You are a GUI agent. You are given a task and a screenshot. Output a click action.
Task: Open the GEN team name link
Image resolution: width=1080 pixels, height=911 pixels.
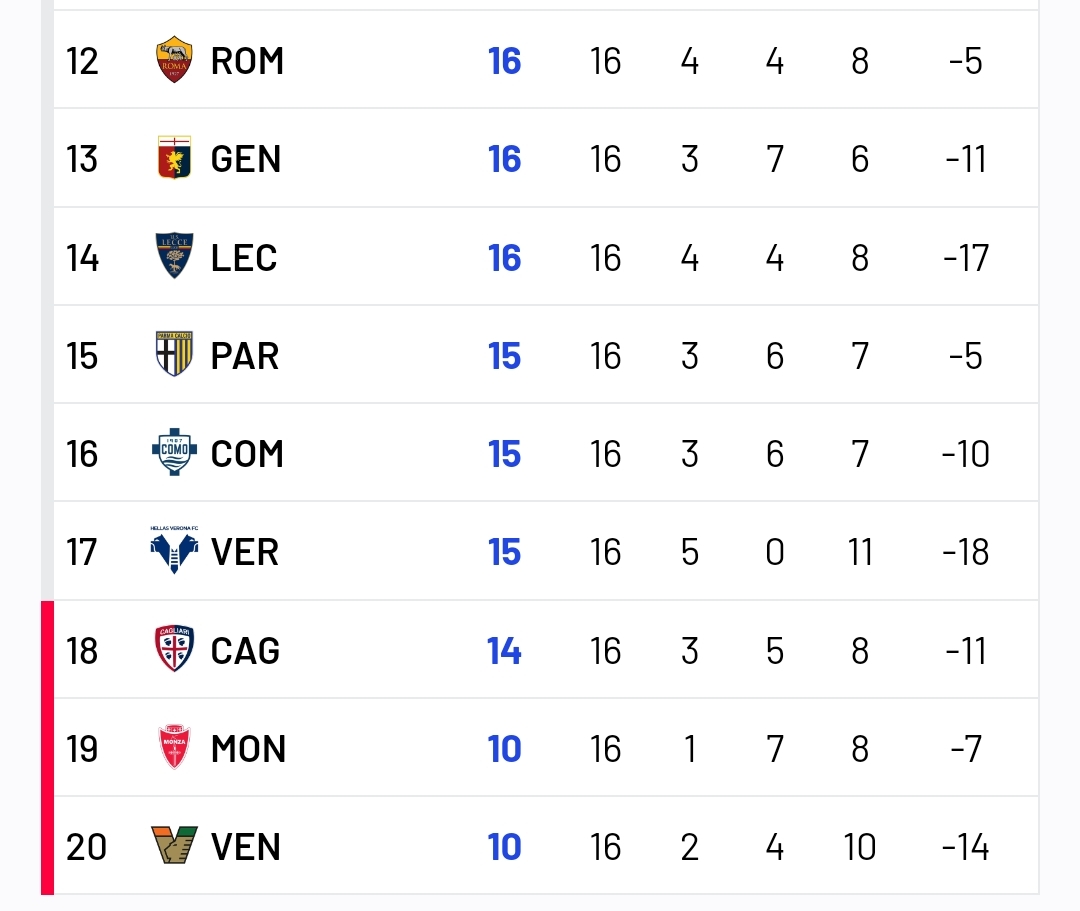246,159
